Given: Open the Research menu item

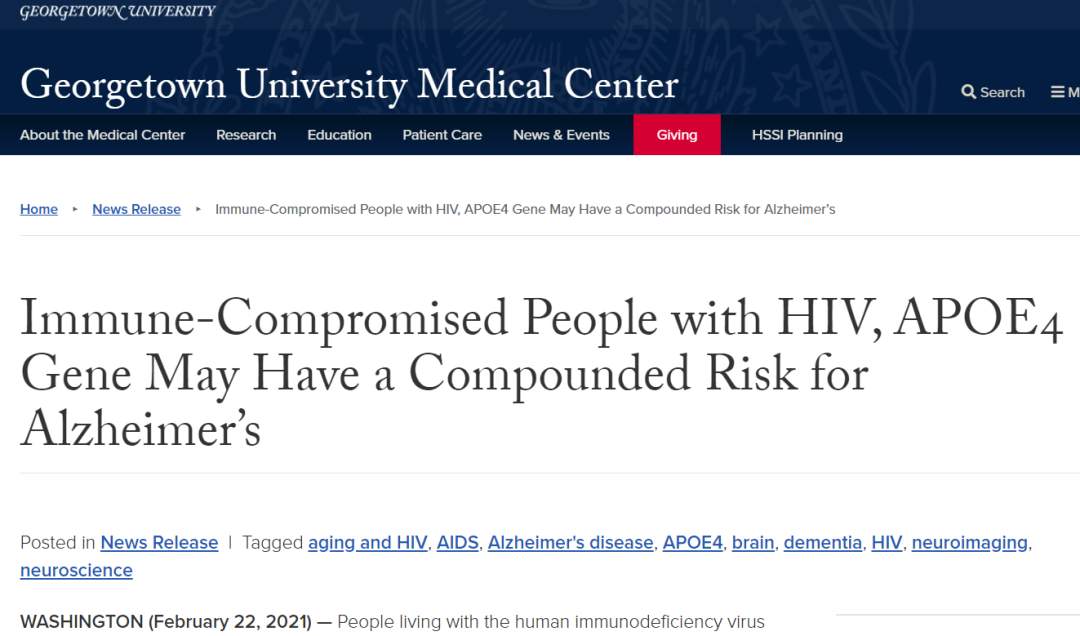Looking at the screenshot, I should coord(246,135).
